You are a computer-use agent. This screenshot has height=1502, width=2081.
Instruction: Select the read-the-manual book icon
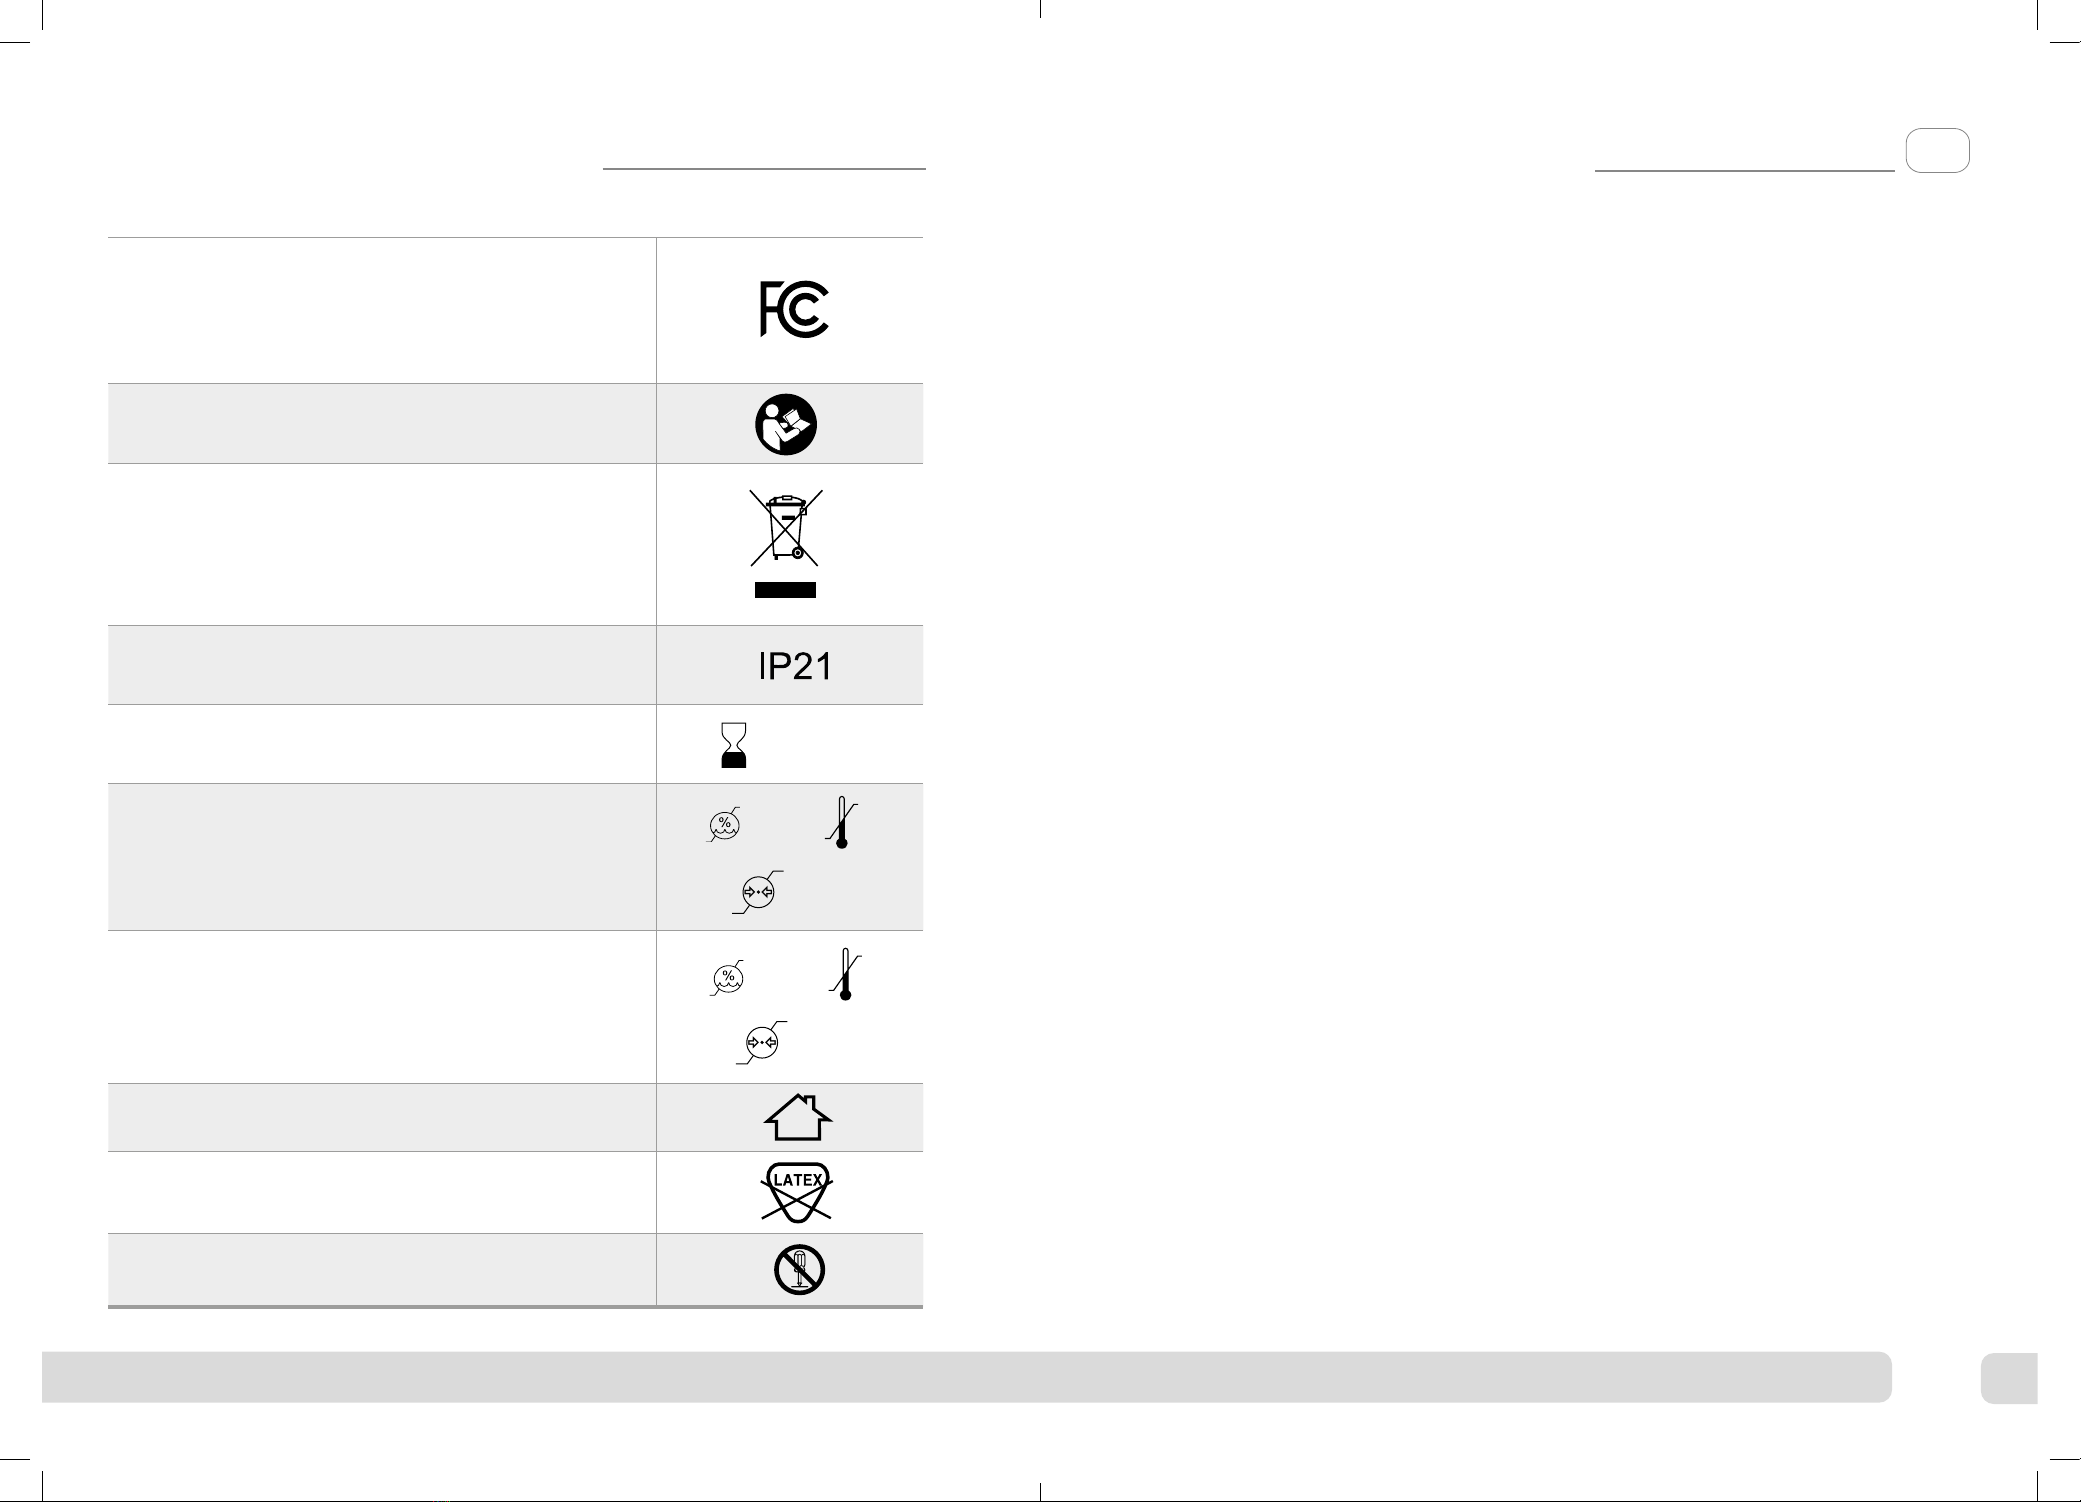coord(785,424)
